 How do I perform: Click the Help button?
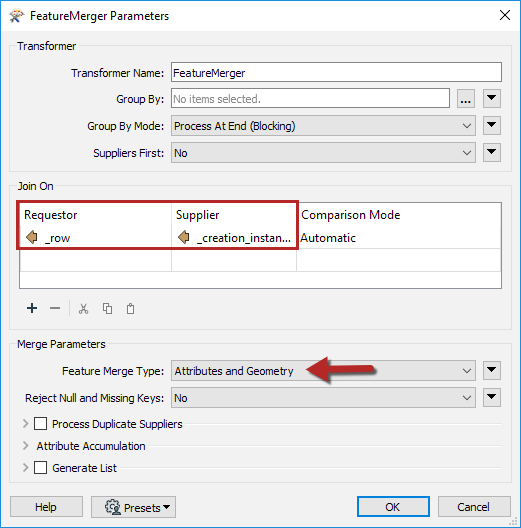[46, 506]
